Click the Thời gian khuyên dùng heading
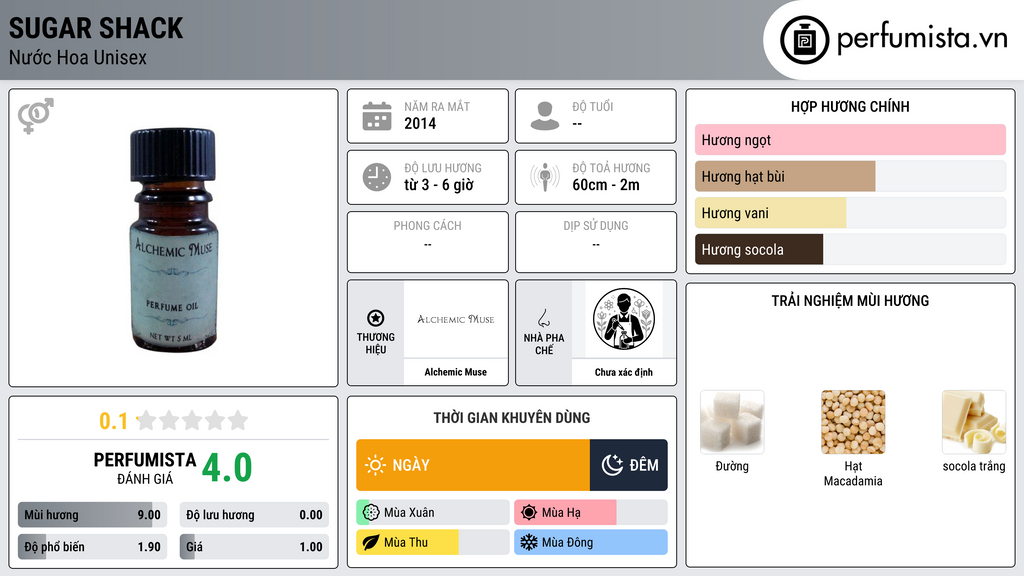 [x=512, y=418]
